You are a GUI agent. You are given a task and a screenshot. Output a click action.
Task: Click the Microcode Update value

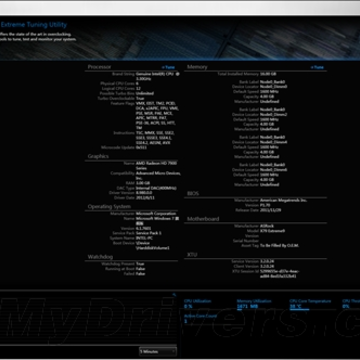coord(141,147)
